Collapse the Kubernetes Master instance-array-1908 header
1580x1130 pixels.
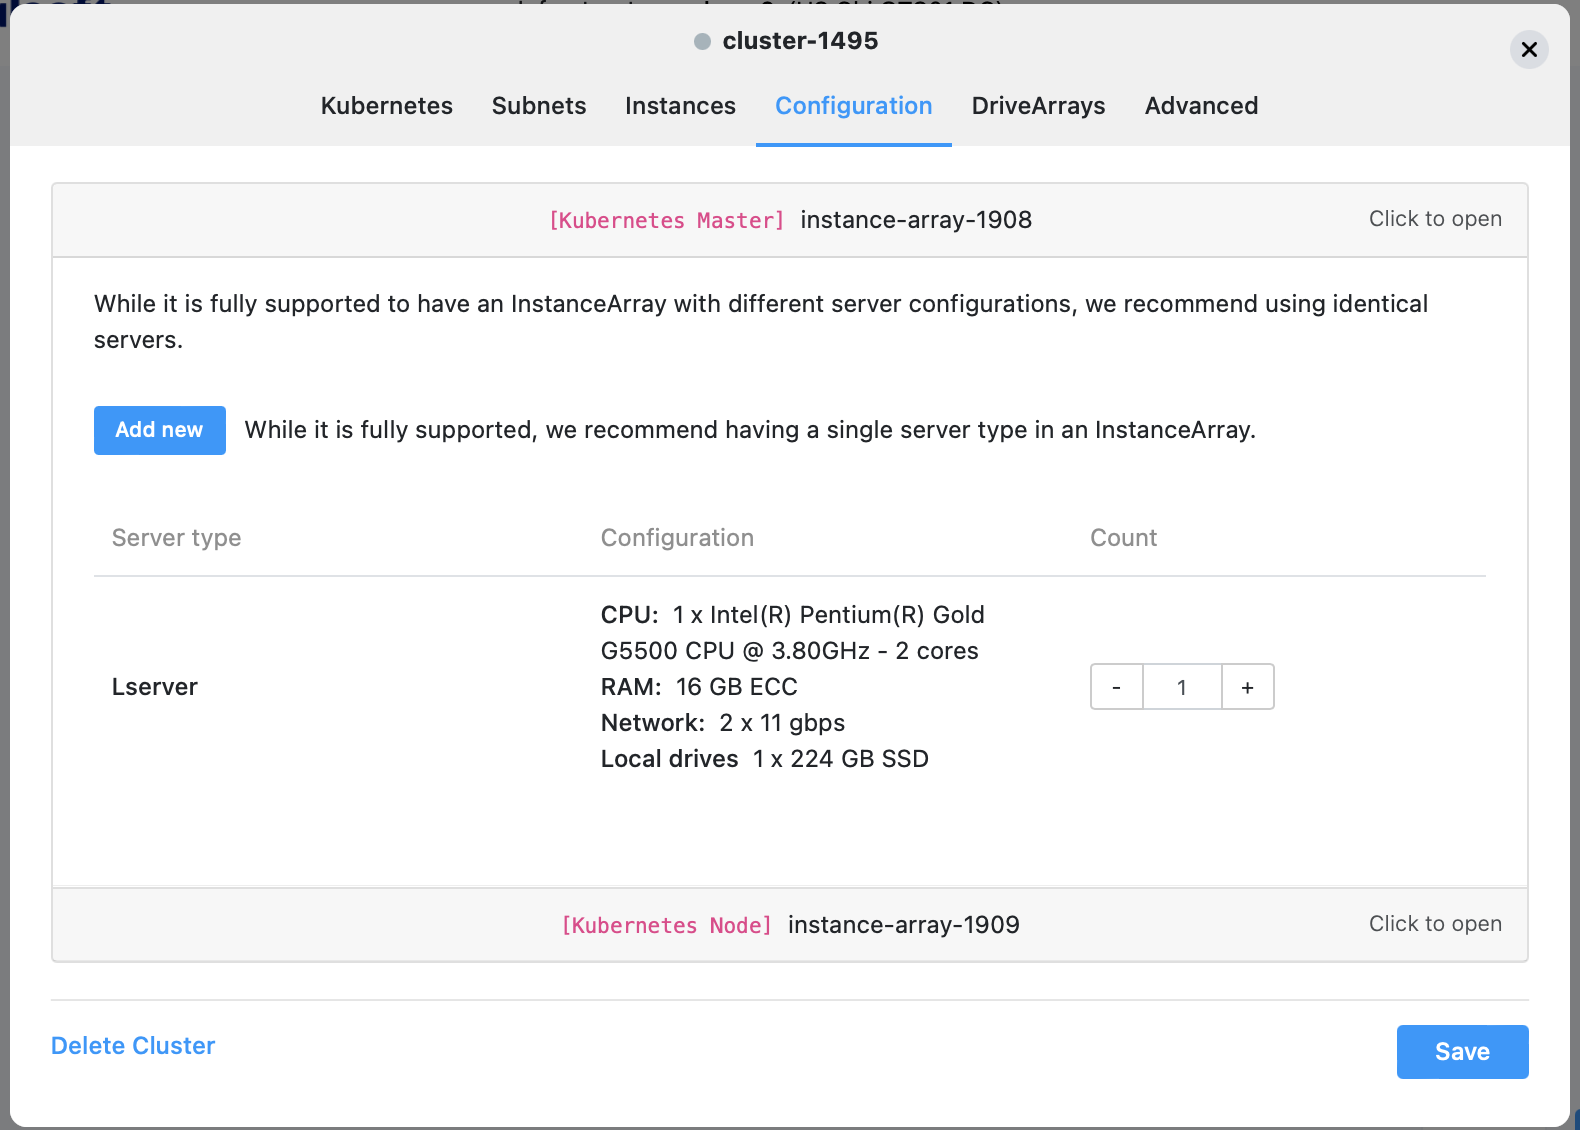[x=790, y=220]
